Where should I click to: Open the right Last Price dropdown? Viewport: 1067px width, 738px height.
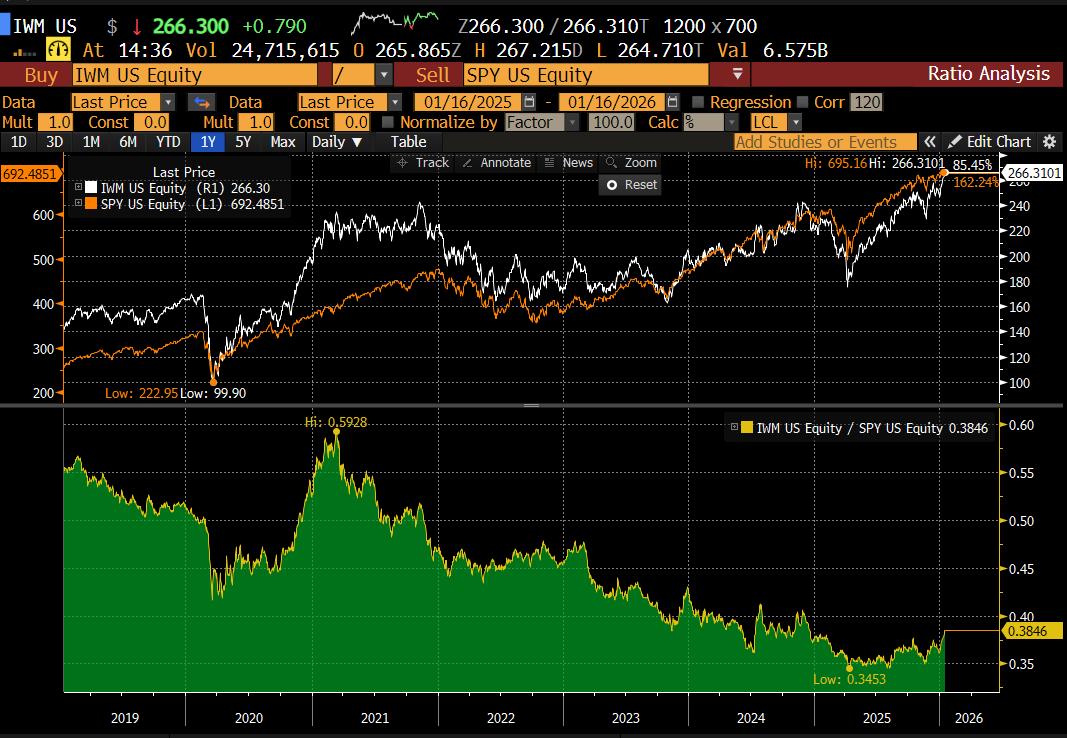(395, 102)
